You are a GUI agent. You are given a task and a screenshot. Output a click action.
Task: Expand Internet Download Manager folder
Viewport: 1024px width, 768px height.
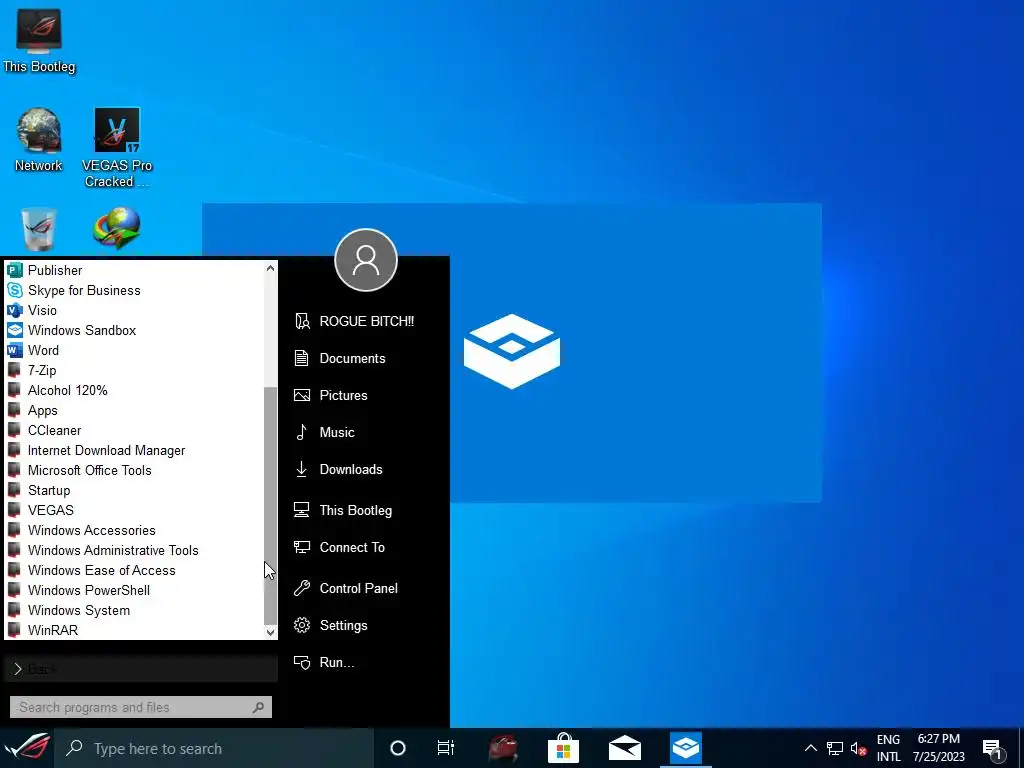point(134,451)
